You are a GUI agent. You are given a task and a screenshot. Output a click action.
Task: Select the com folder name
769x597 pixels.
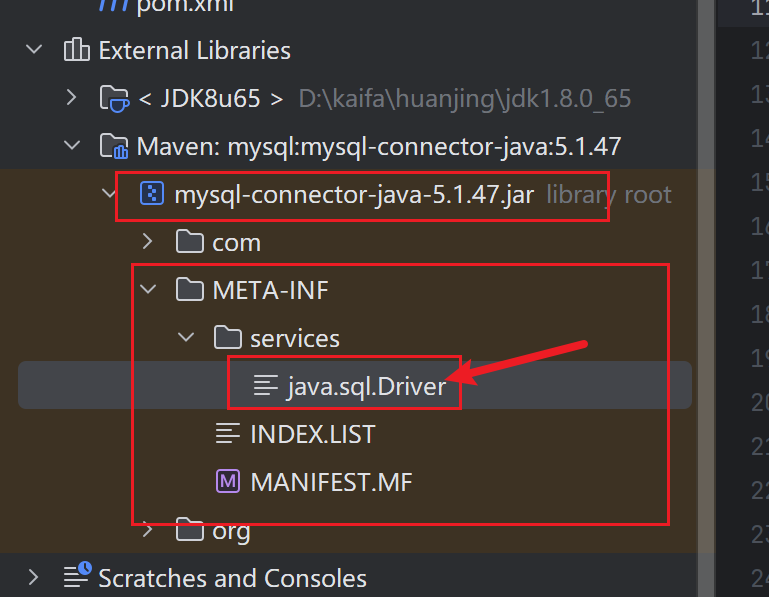click(236, 243)
